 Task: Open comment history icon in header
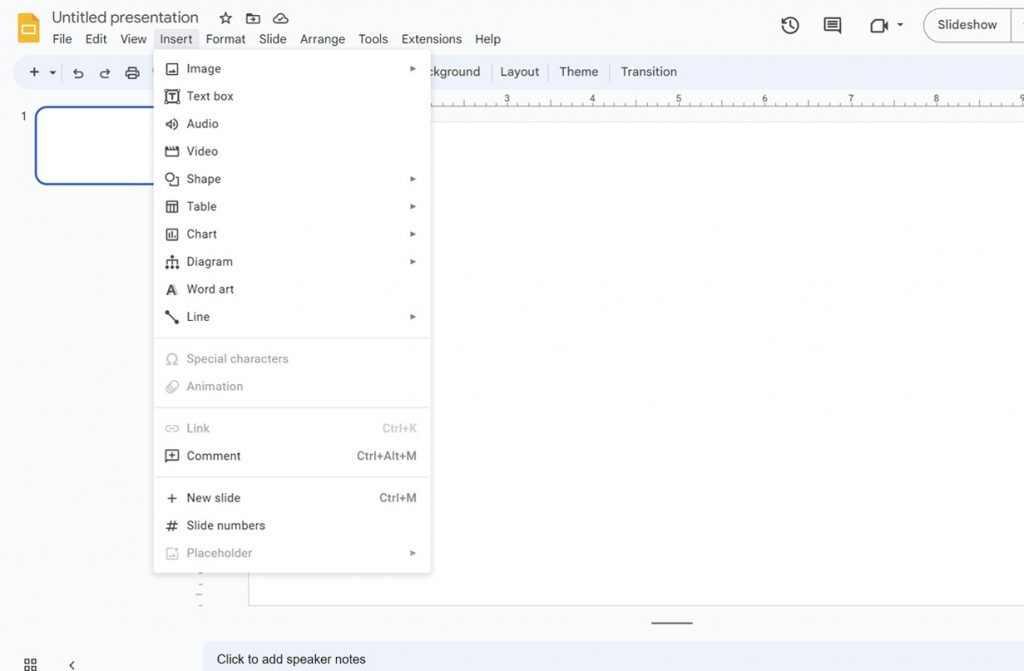832,25
